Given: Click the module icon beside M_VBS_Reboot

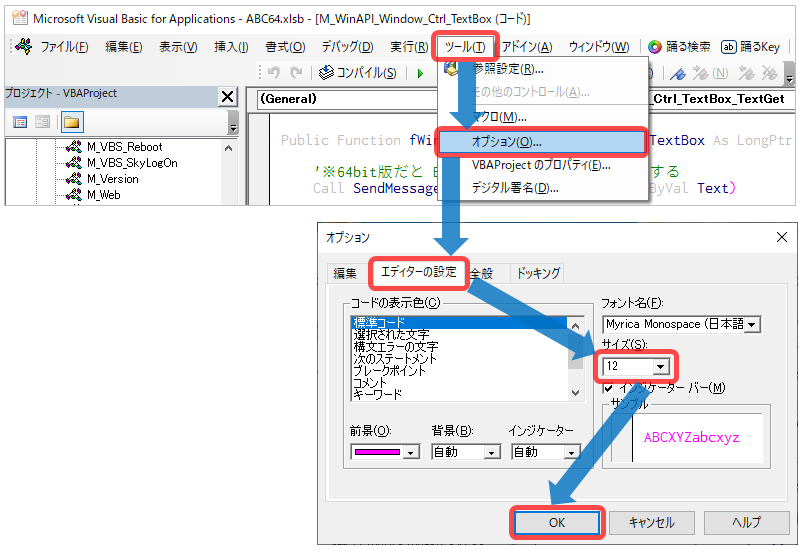Looking at the screenshot, I should coord(74,147).
